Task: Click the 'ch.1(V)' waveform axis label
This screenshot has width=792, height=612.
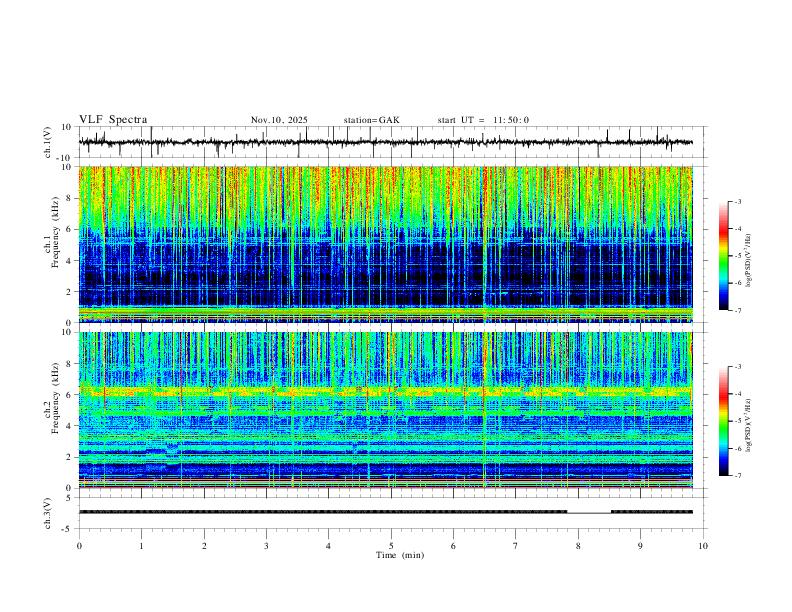Action: 48,142
